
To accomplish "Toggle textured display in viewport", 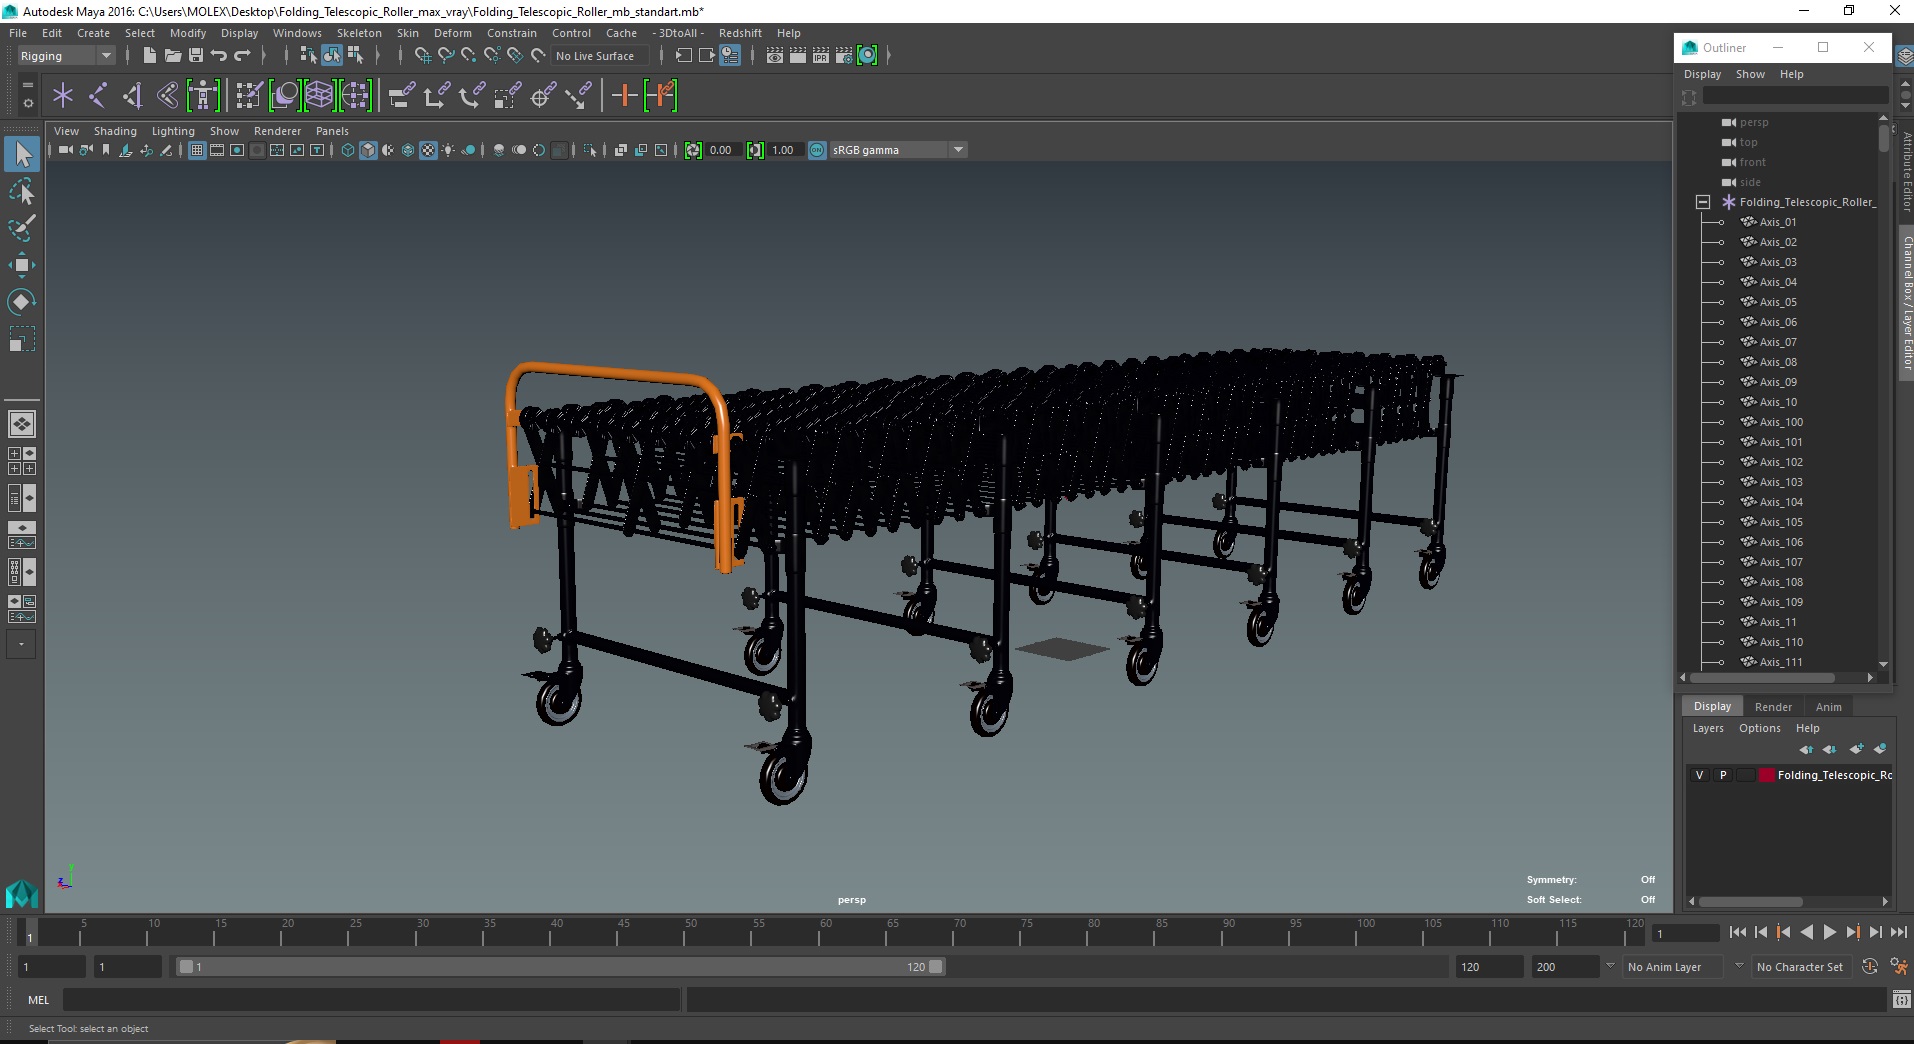I will point(428,150).
